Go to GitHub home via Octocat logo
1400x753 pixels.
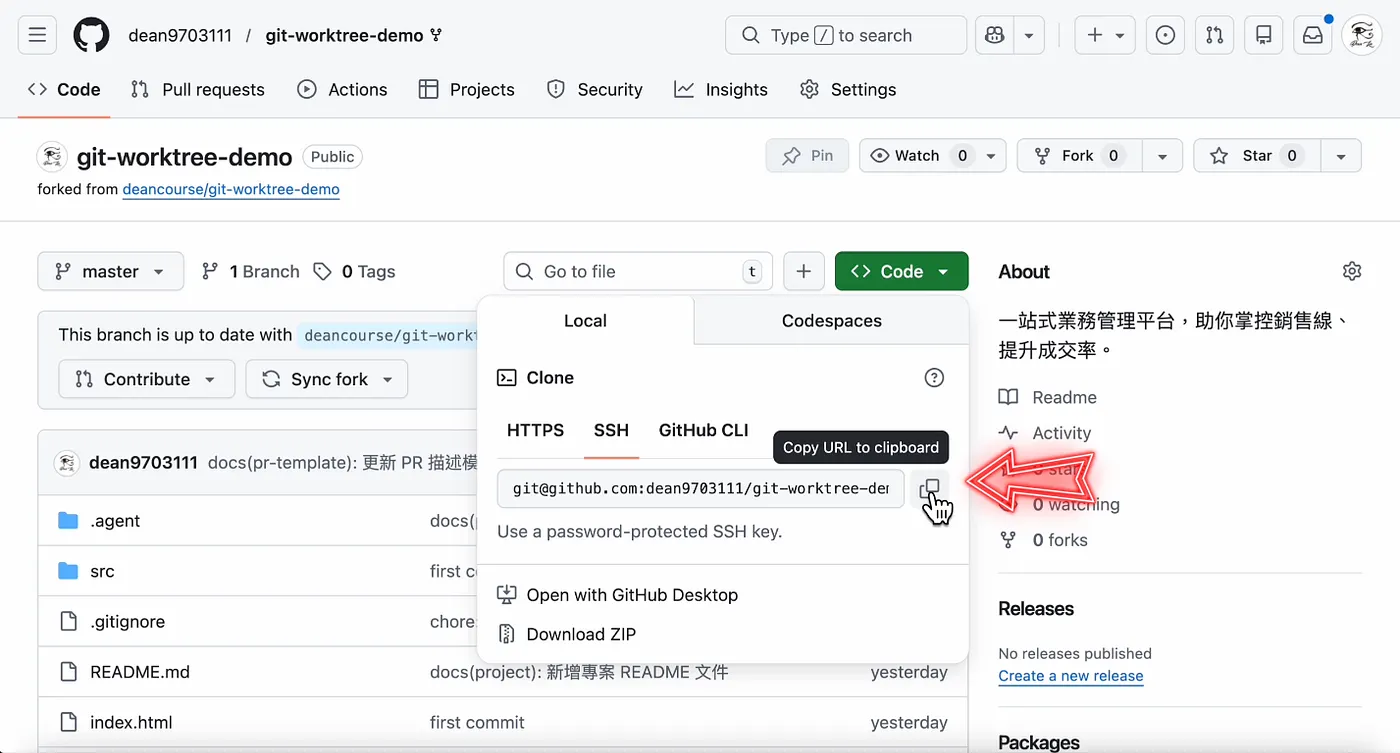click(x=92, y=35)
